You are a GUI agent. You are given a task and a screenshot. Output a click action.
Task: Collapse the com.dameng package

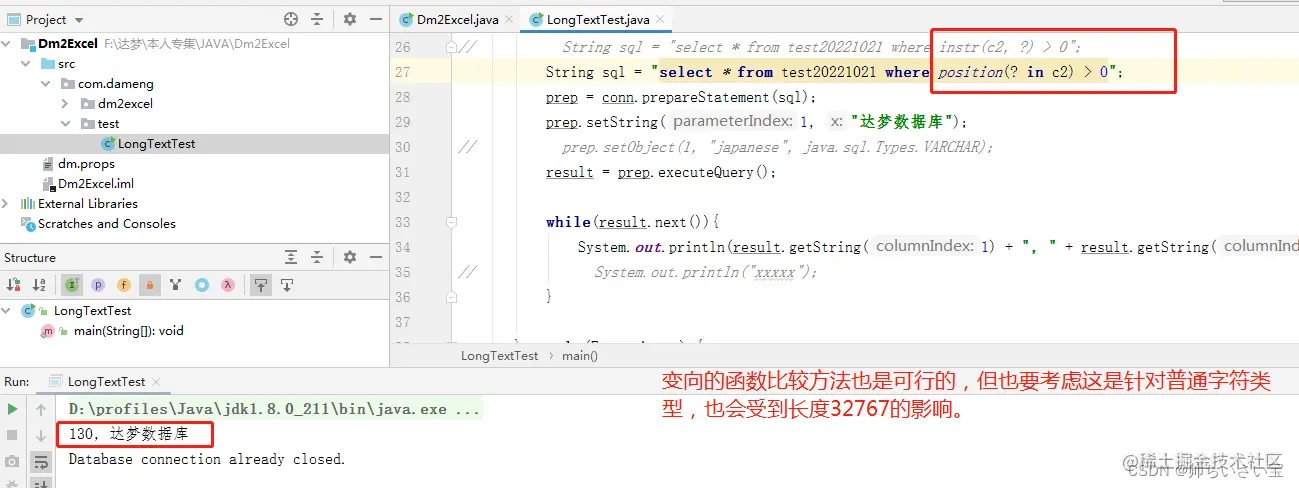coord(47,84)
